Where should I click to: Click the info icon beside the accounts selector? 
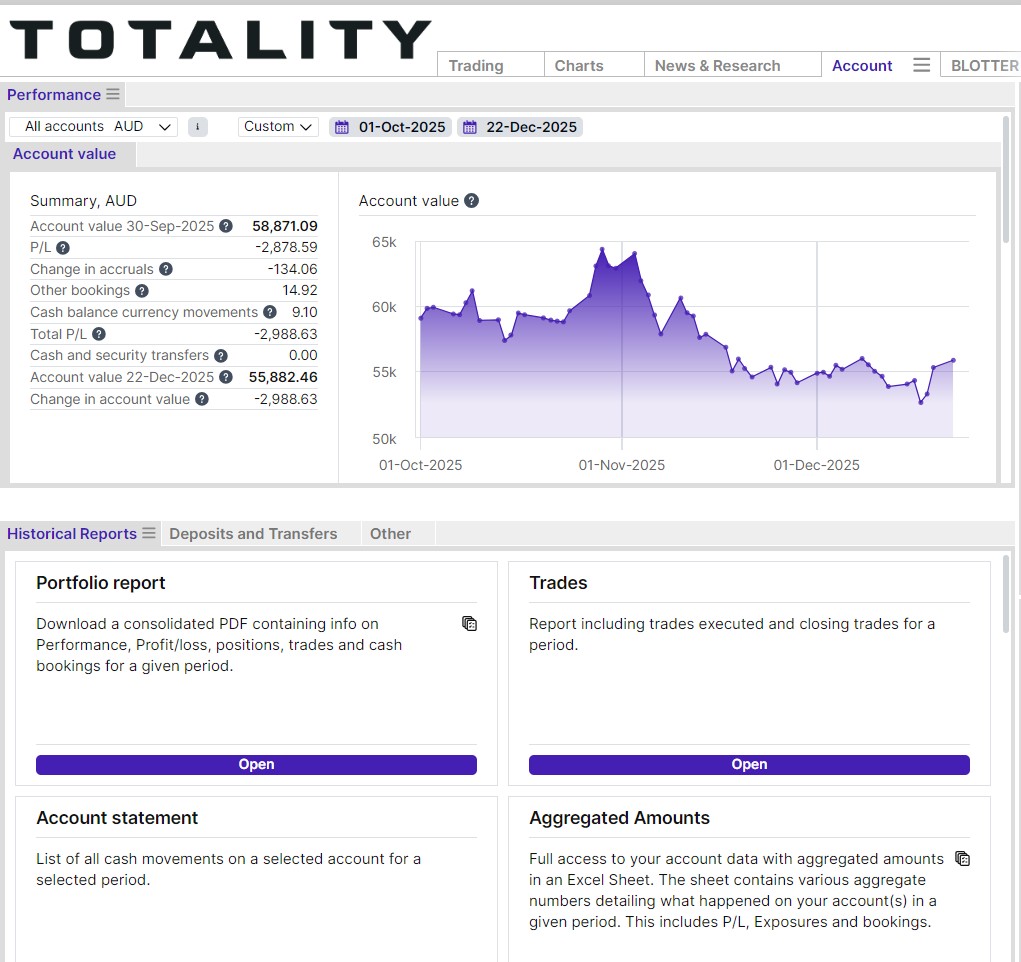(197, 127)
